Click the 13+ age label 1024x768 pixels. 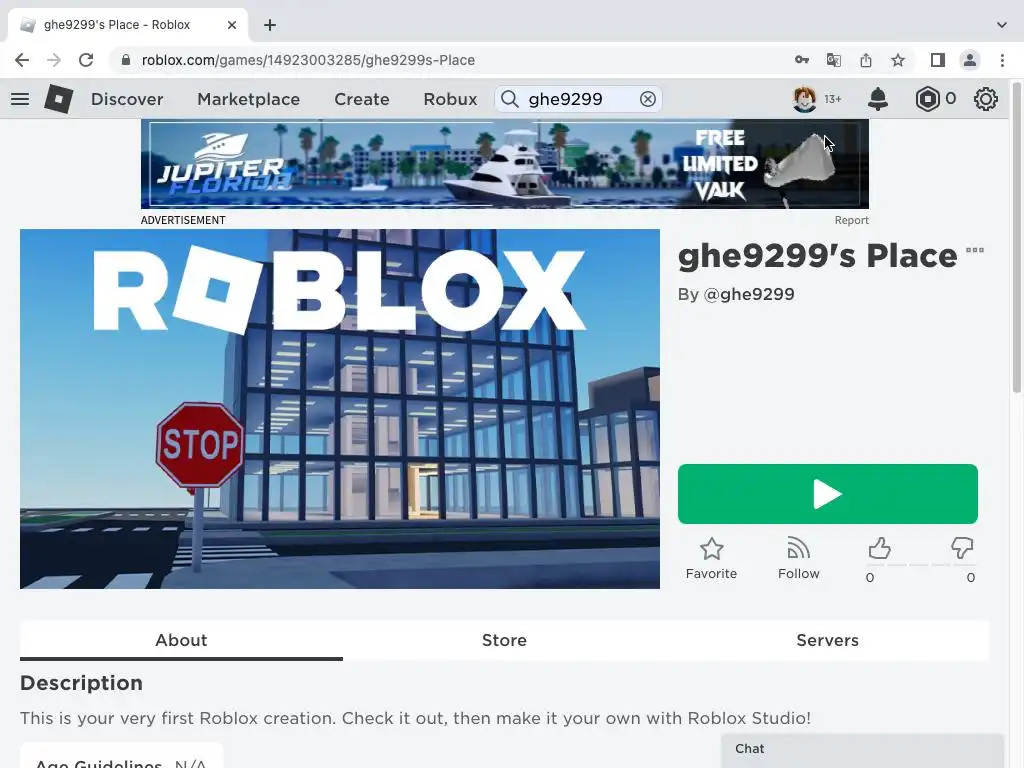(832, 99)
